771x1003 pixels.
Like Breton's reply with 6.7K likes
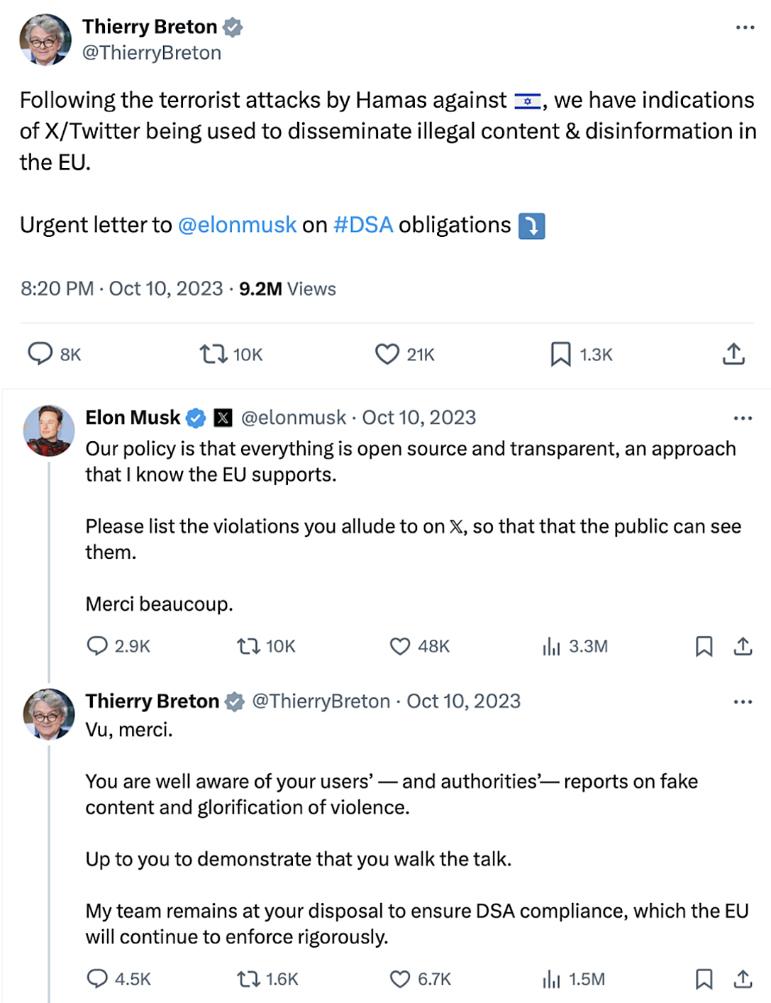[x=400, y=979]
